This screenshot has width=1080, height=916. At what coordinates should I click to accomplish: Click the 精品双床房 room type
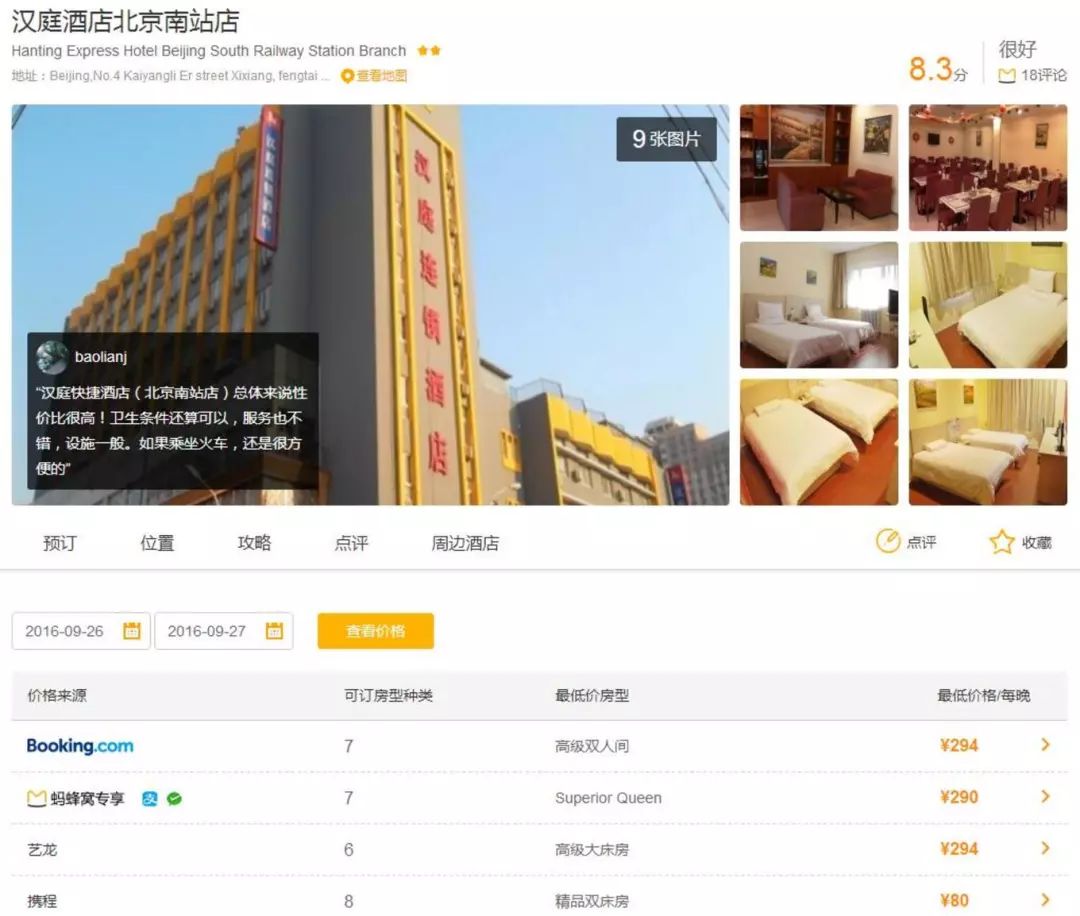pyautogui.click(x=592, y=901)
